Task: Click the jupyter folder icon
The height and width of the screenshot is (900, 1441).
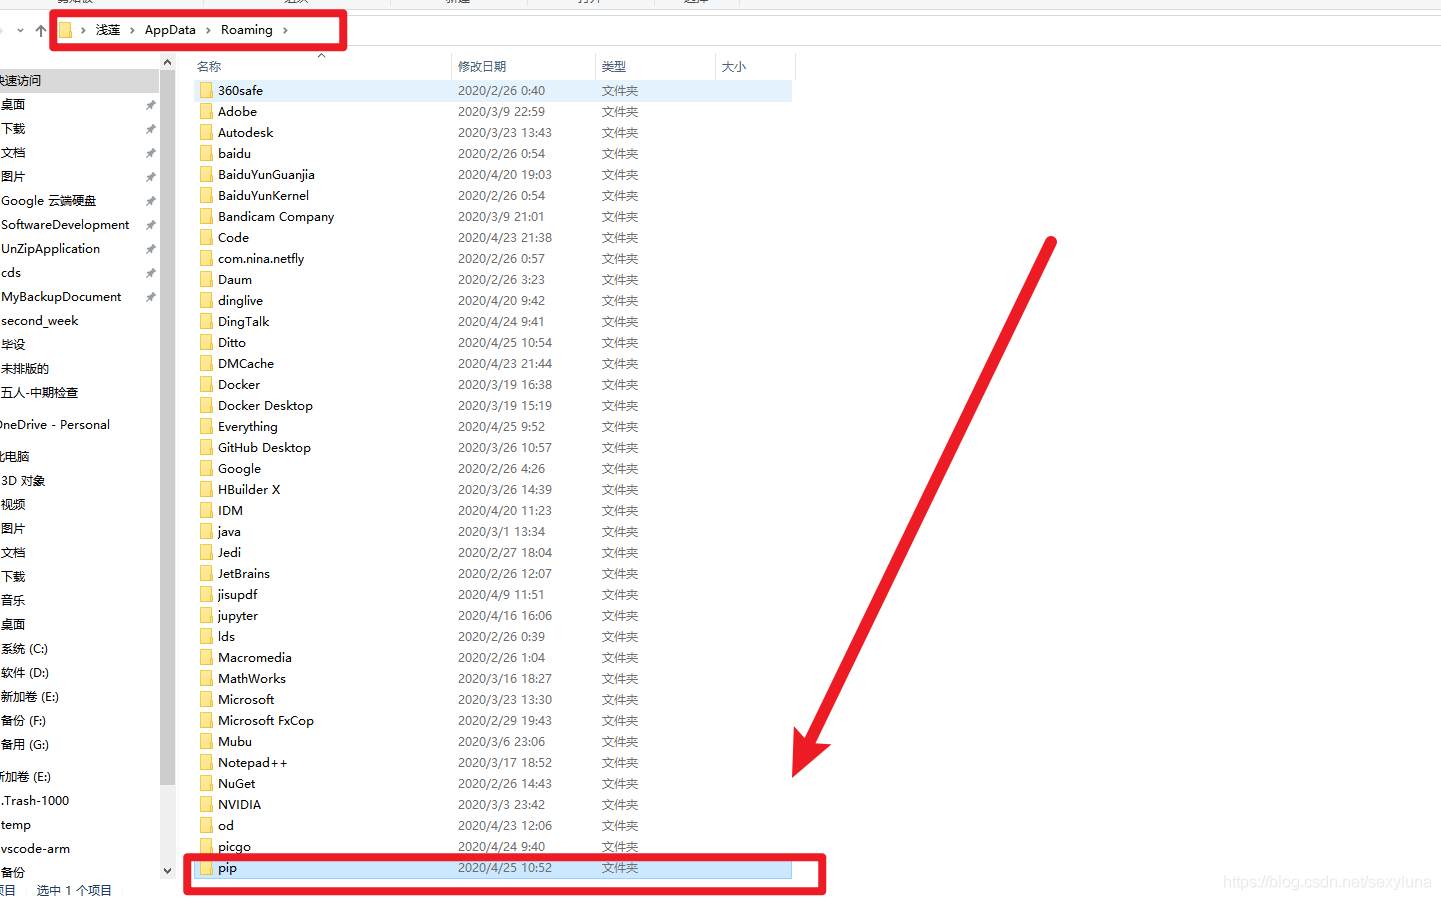Action: point(206,616)
